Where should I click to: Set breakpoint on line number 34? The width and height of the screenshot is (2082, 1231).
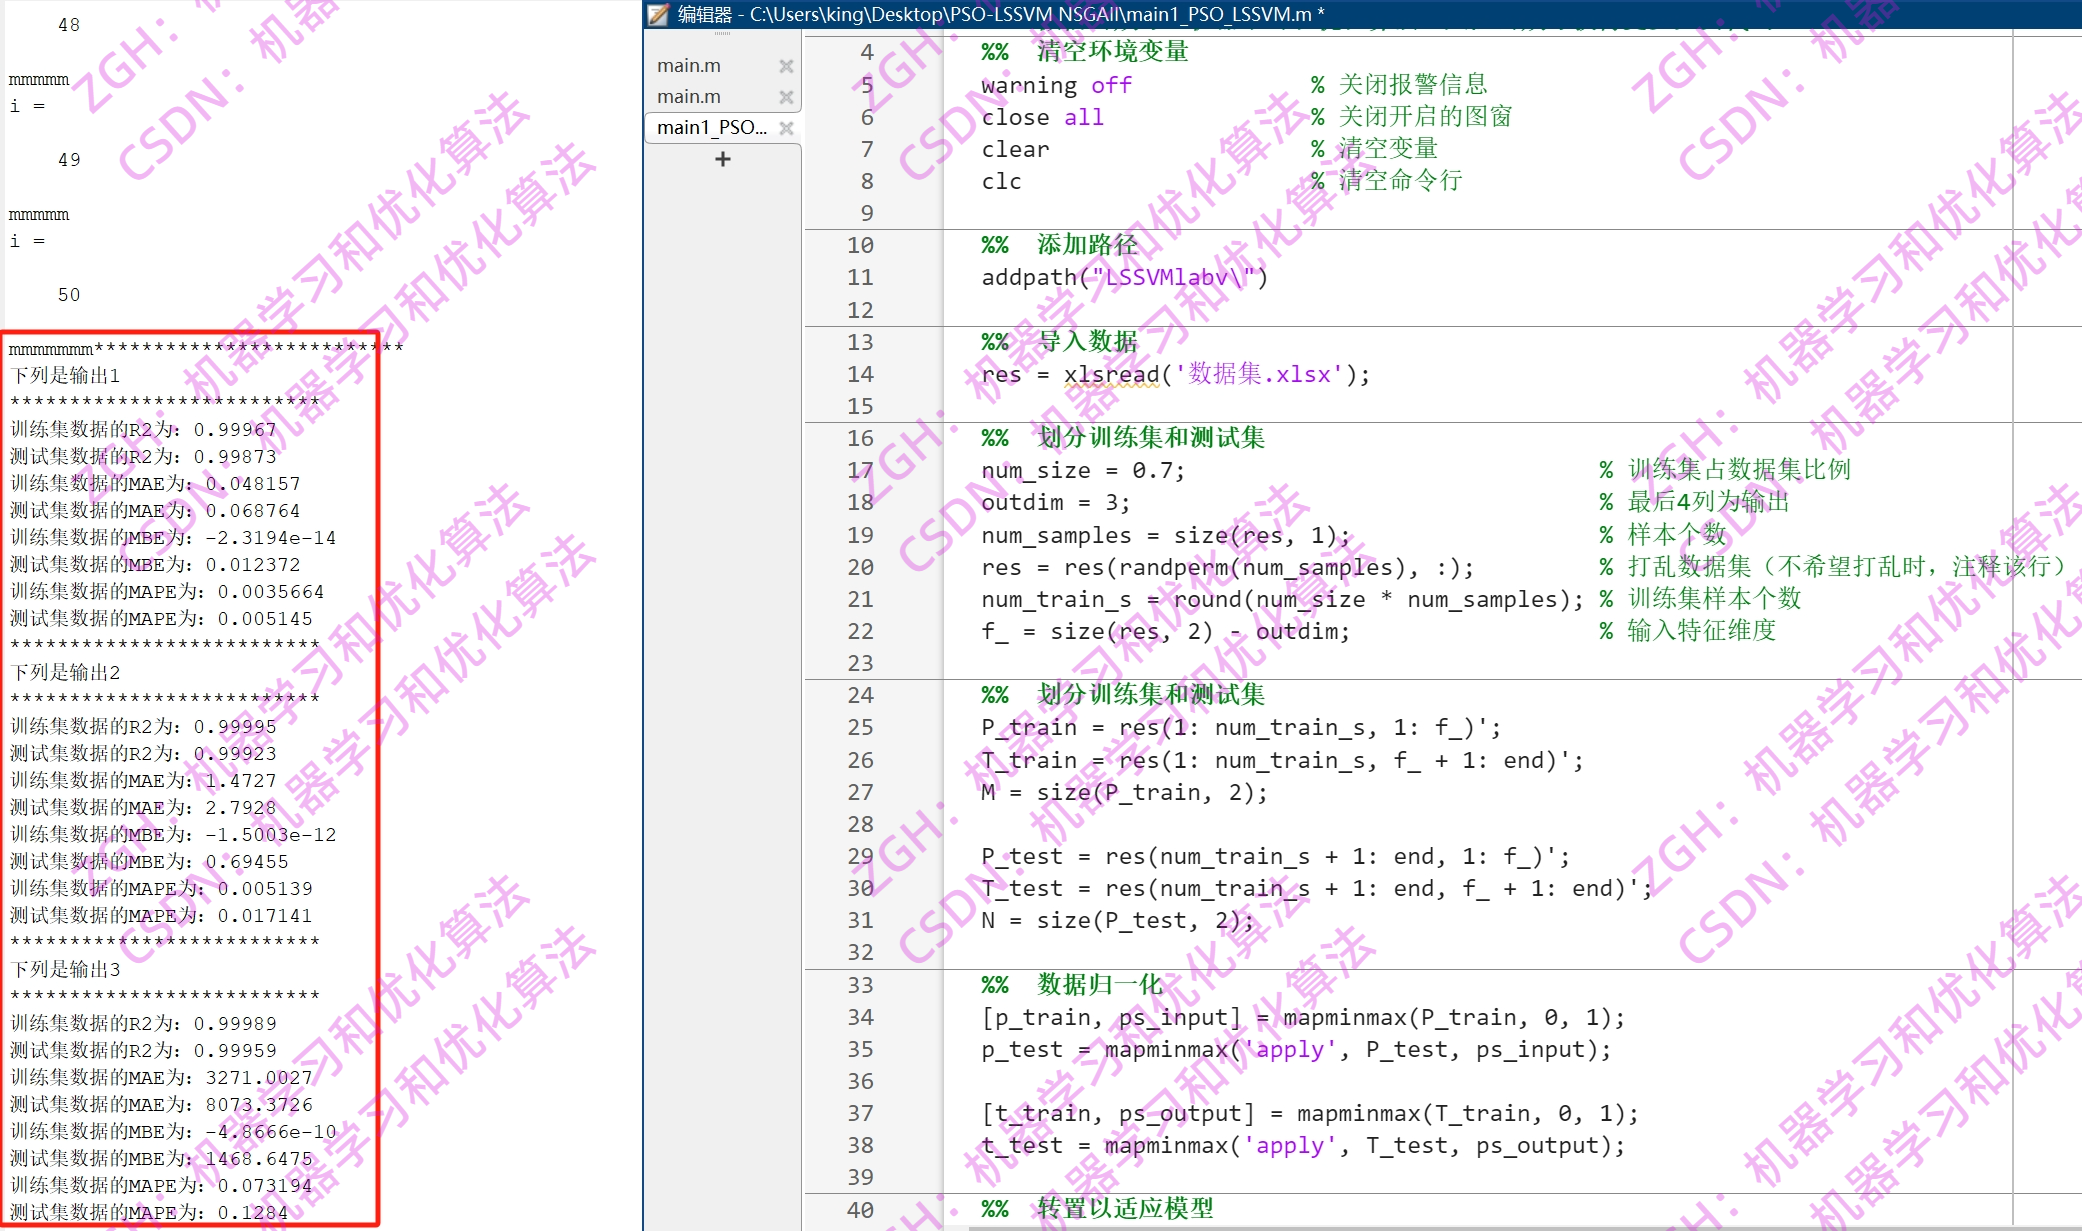[x=860, y=1018]
